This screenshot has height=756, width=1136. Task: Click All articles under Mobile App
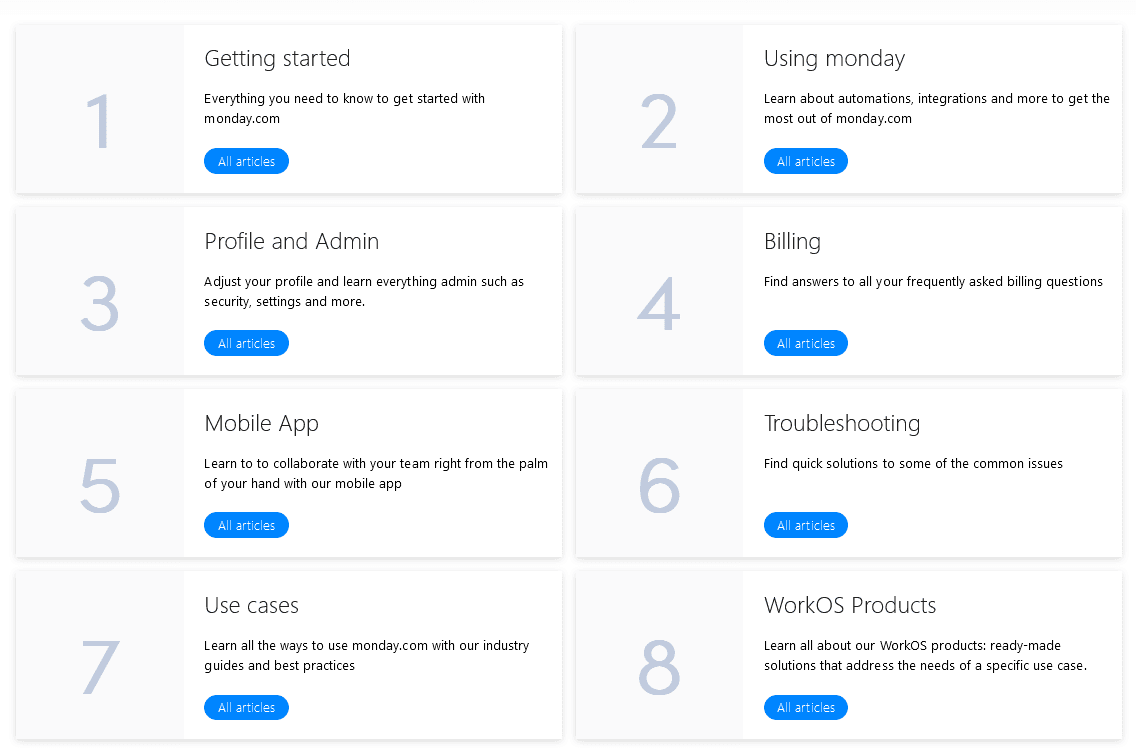(246, 525)
